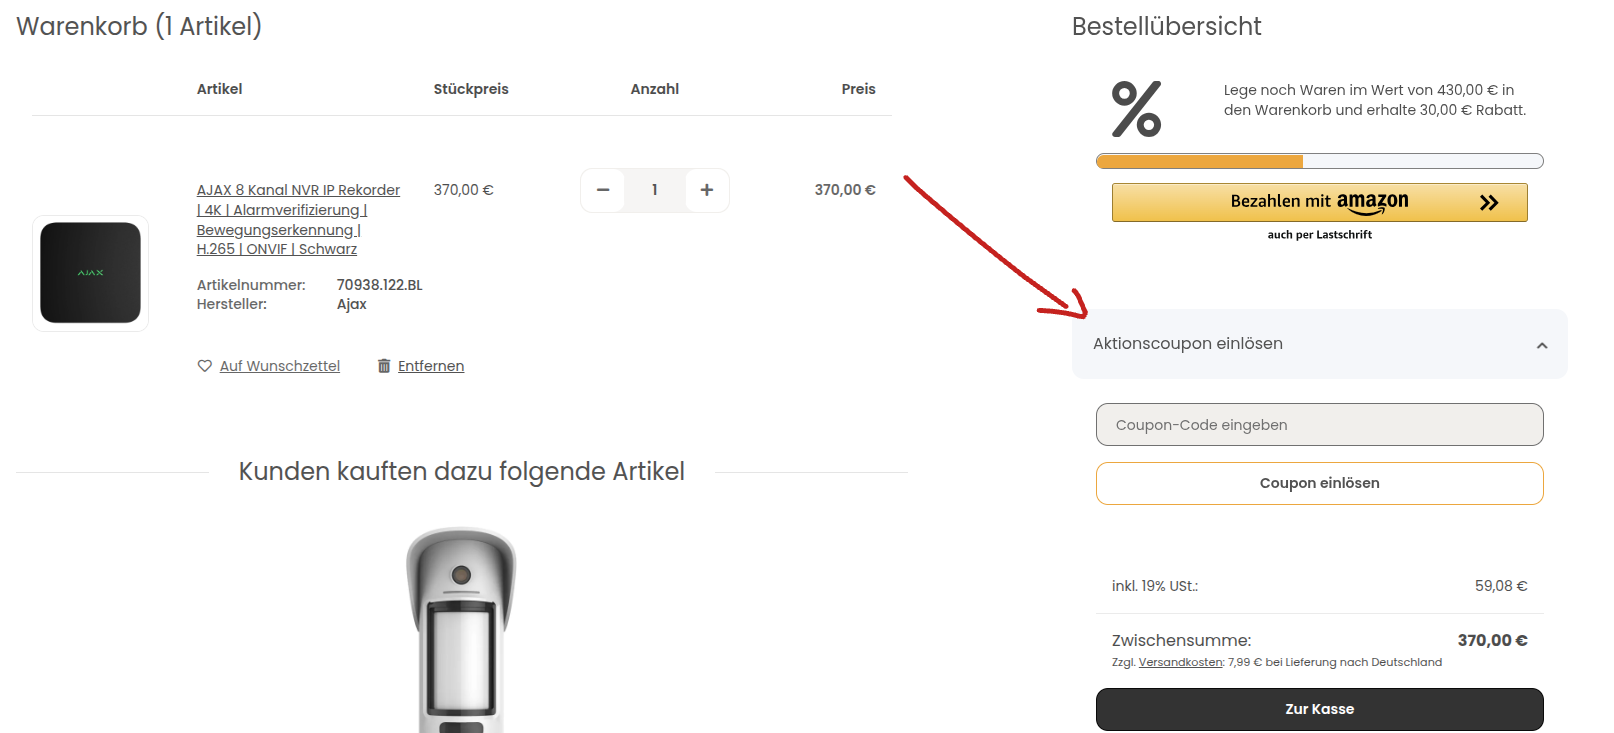This screenshot has width=1614, height=733.
Task: Click Auf Wunschzettel link
Action: [x=280, y=366]
